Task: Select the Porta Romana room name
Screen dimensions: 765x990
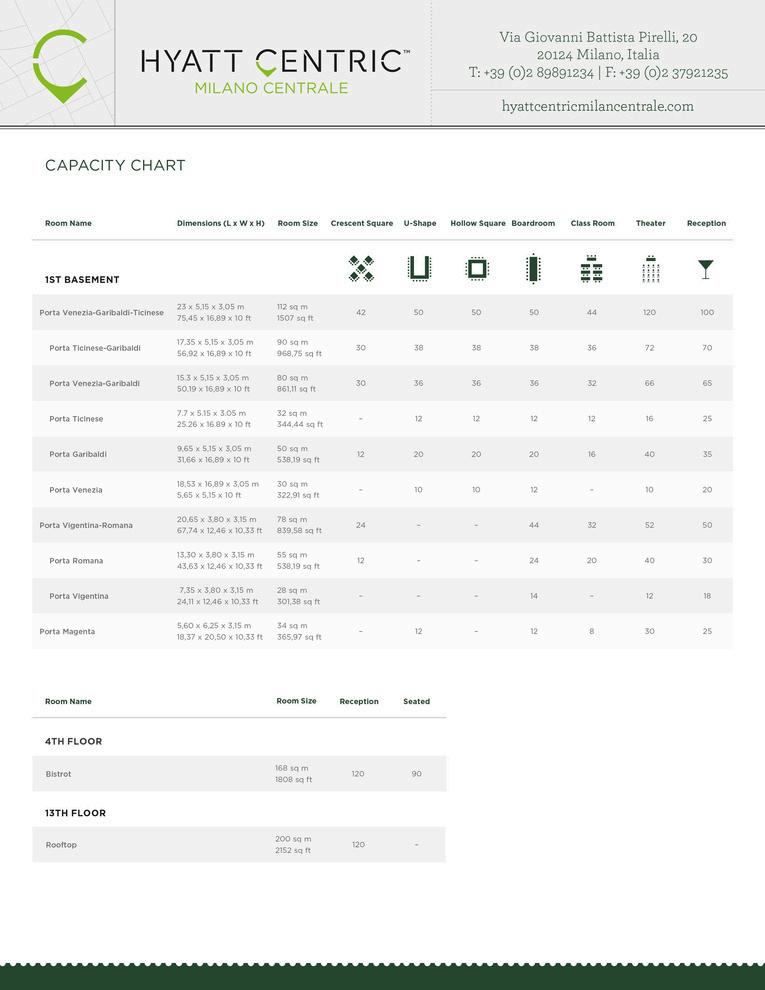Action: tap(76, 561)
